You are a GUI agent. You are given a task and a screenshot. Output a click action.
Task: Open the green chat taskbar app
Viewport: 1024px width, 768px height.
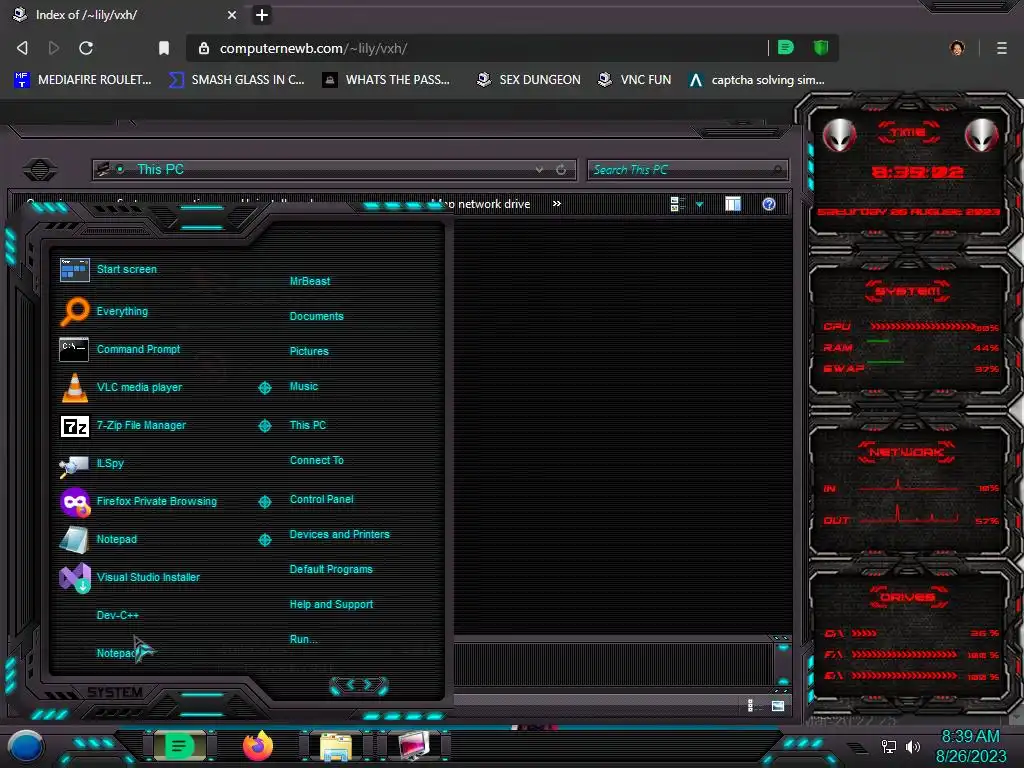click(x=179, y=746)
